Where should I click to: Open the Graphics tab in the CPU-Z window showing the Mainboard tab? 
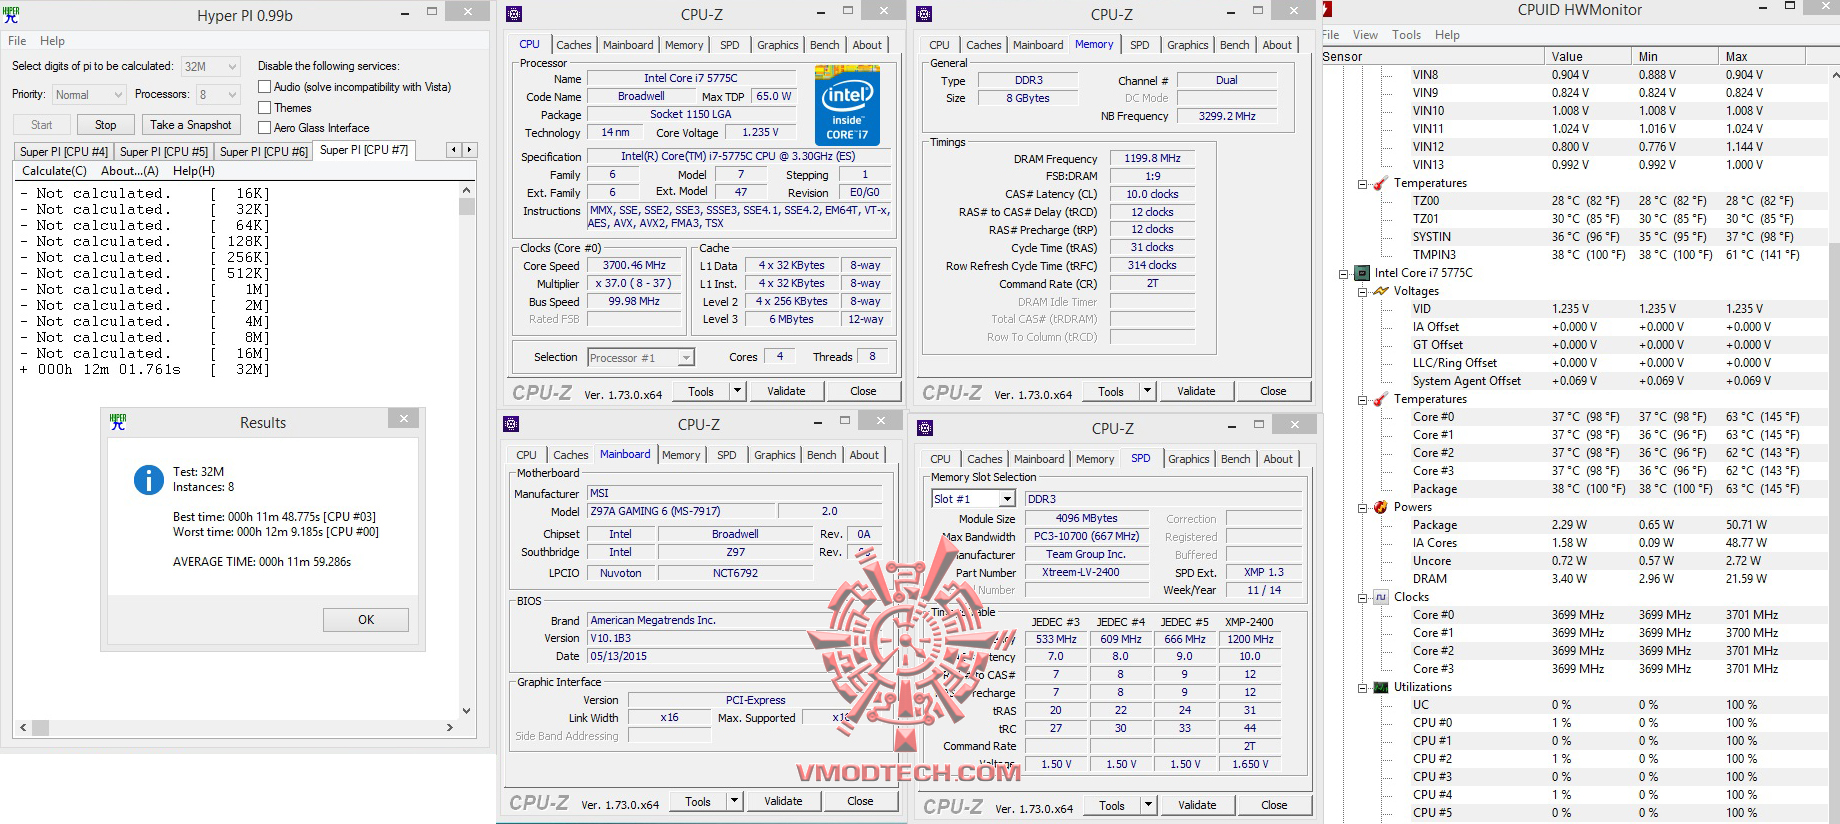(x=775, y=455)
